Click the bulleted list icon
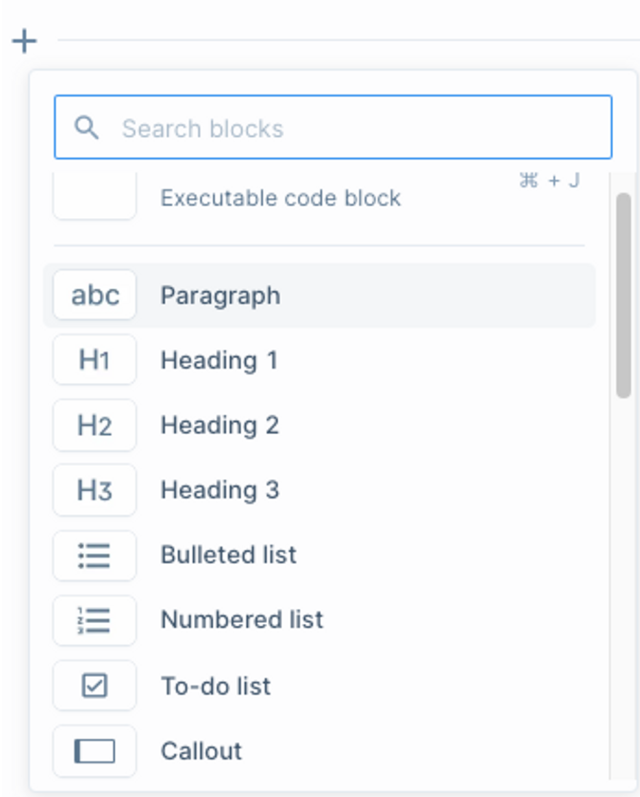This screenshot has width=640, height=797. pos(95,555)
